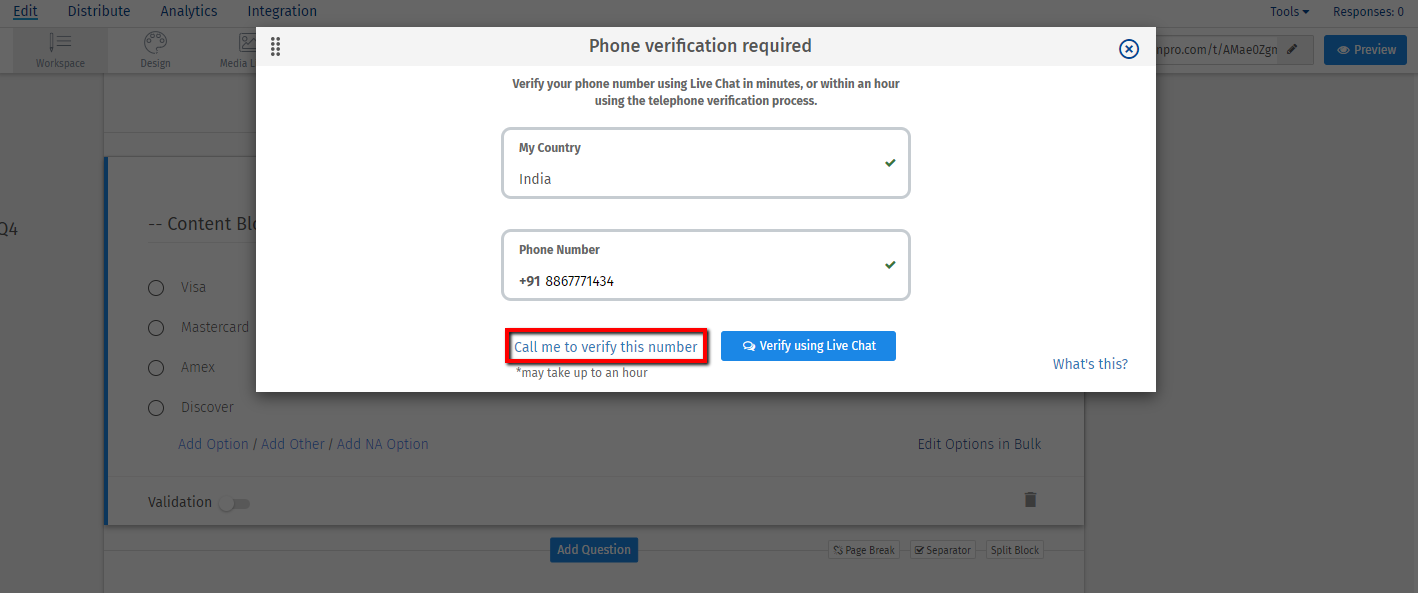Click "Call me to verify this number"
Screen dimensions: 1418x593
606,346
